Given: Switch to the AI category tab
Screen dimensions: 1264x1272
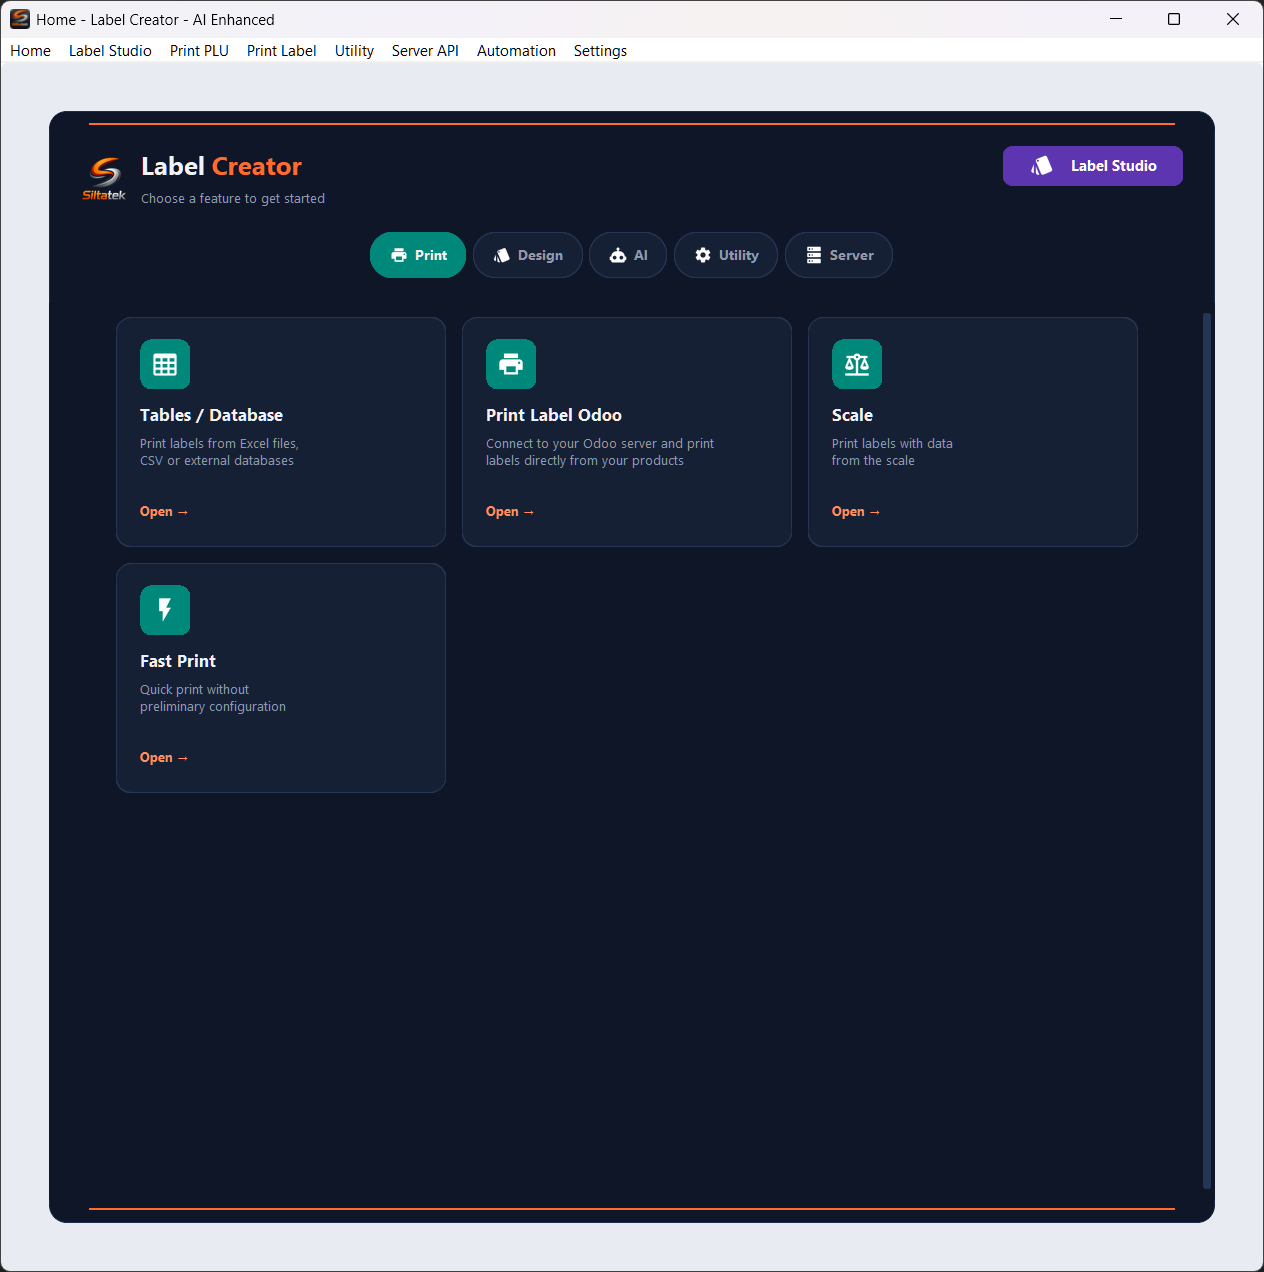Looking at the screenshot, I should (x=628, y=255).
